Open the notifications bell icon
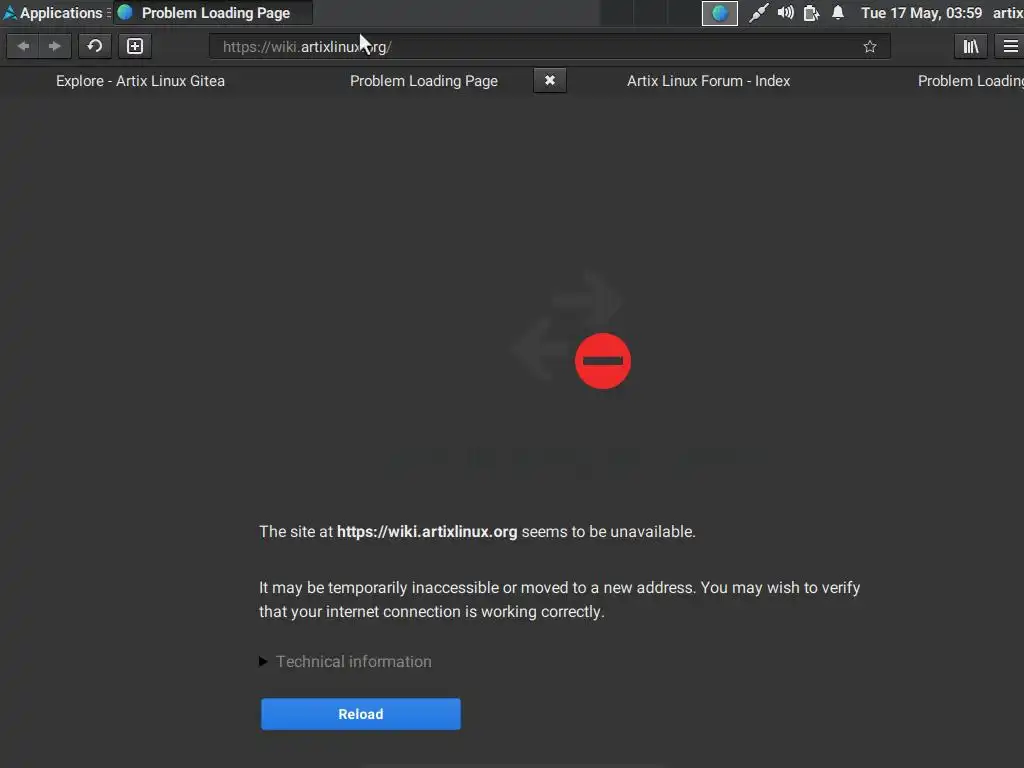The image size is (1024, 768). pyautogui.click(x=838, y=13)
